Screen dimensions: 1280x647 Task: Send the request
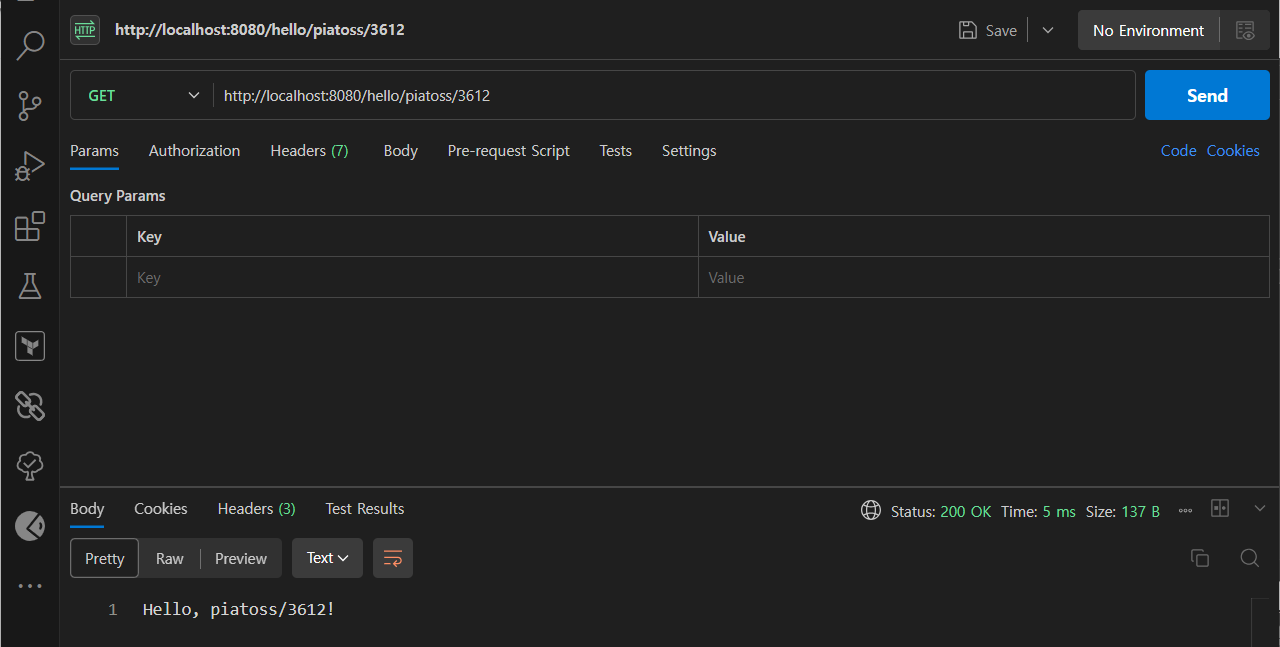pyautogui.click(x=1207, y=96)
